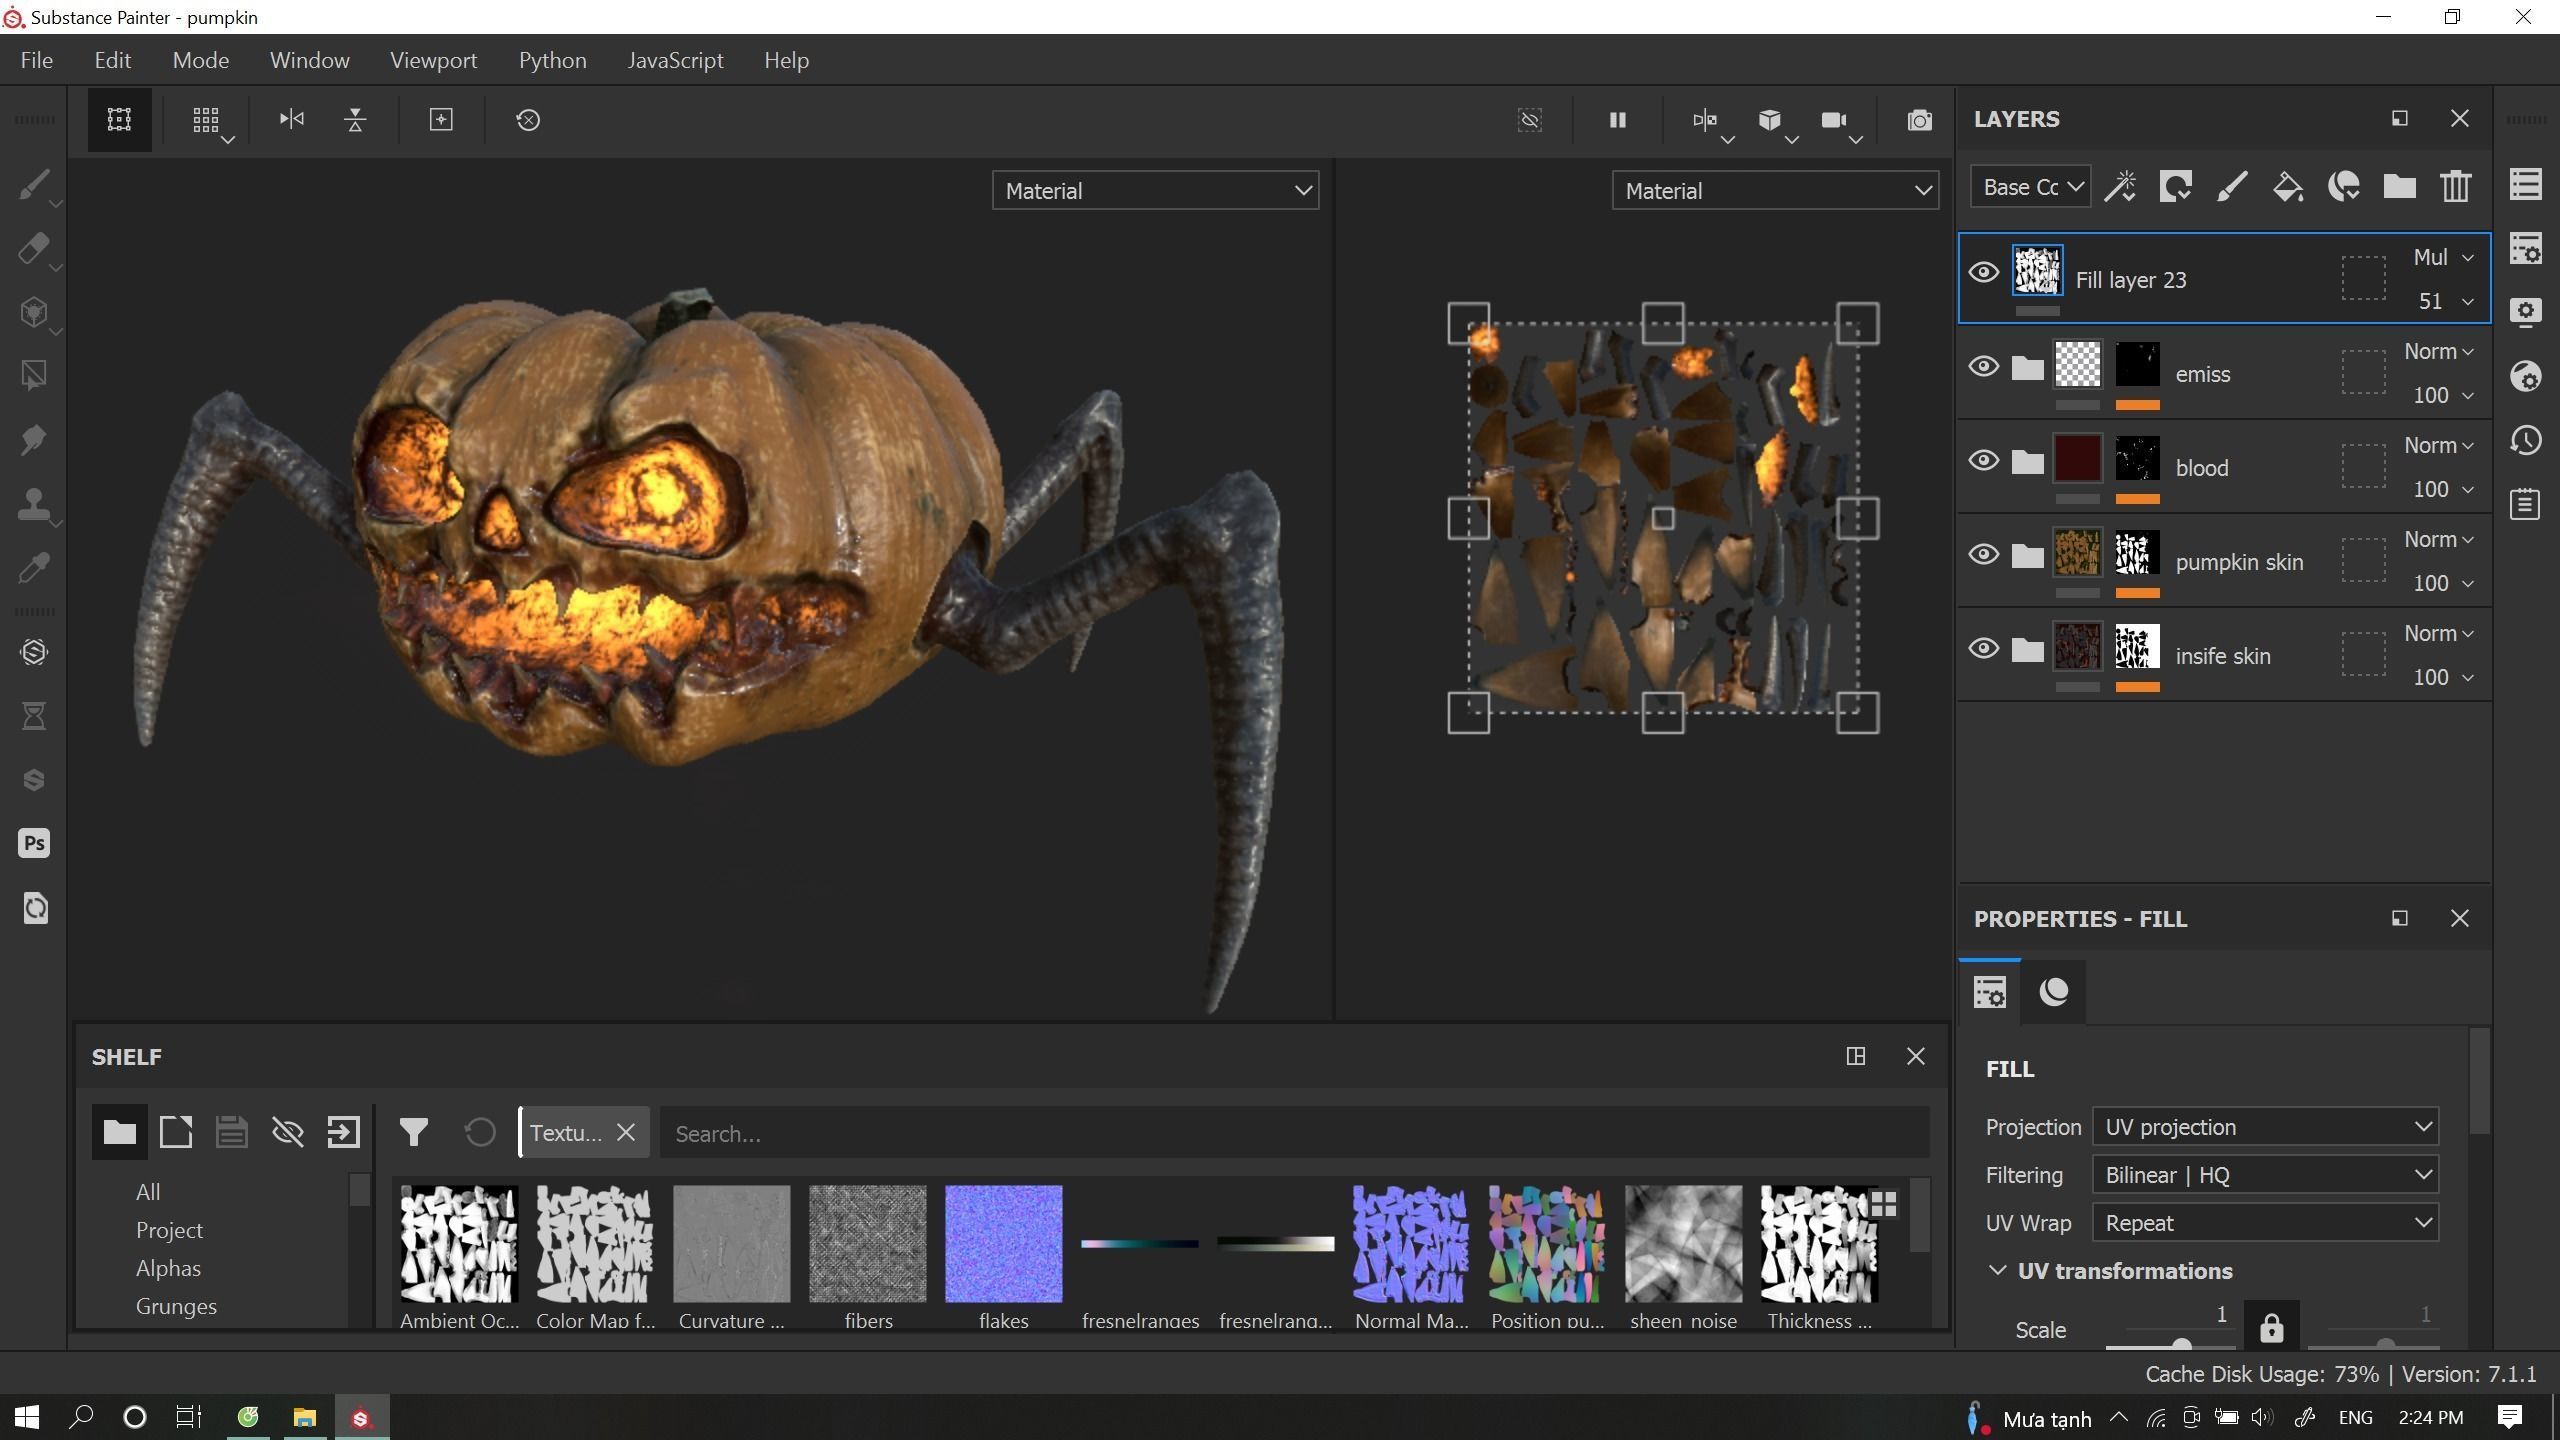The image size is (2560, 1440).
Task: Open the File menu
Action: [x=37, y=60]
